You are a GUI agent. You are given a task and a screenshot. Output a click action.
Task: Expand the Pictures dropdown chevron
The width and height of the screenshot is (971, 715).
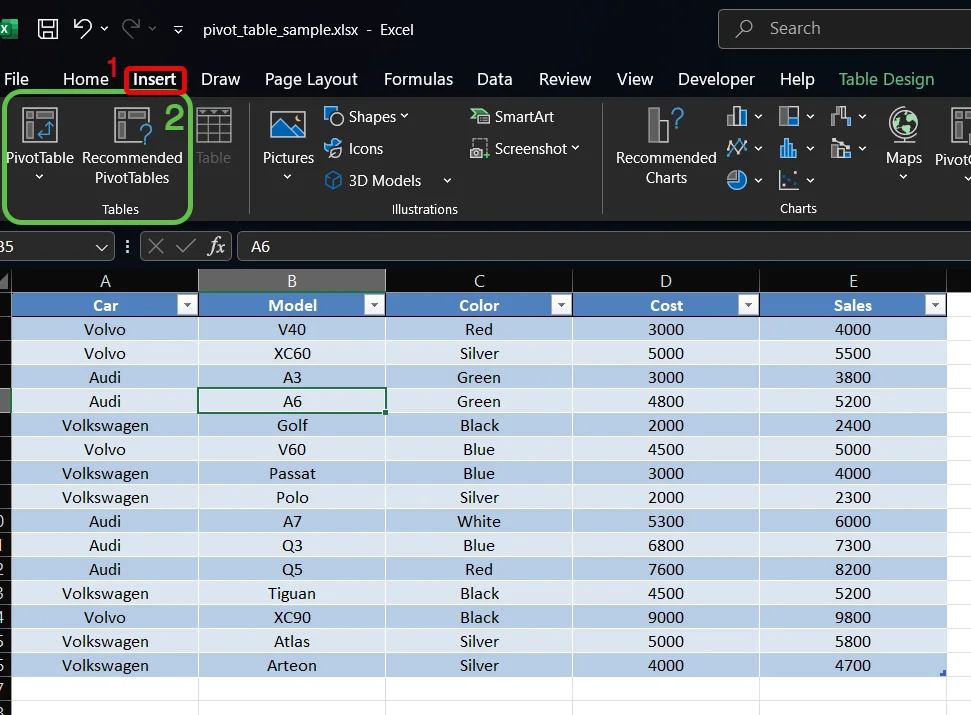pos(287,177)
